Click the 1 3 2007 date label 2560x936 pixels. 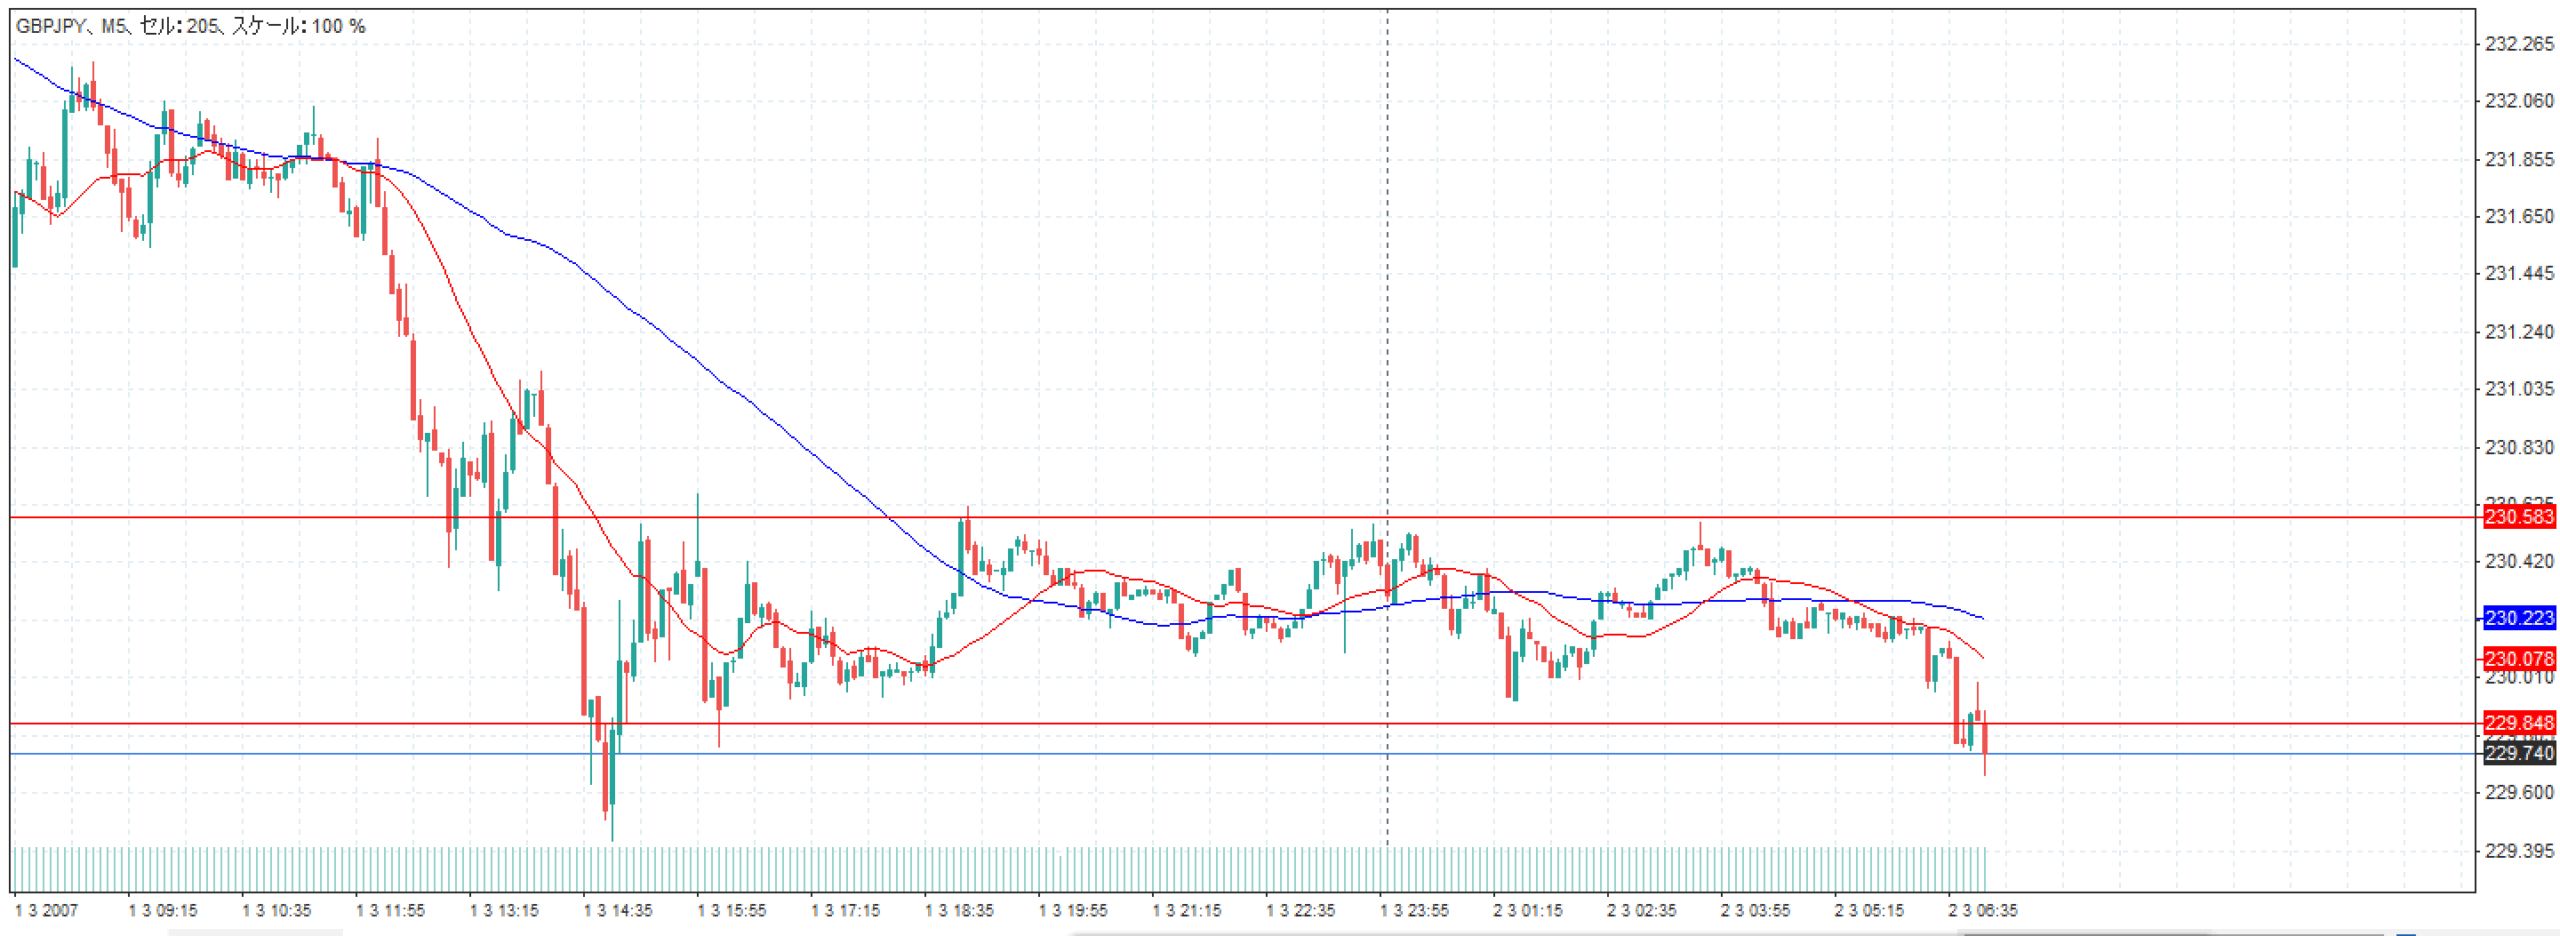coord(46,911)
